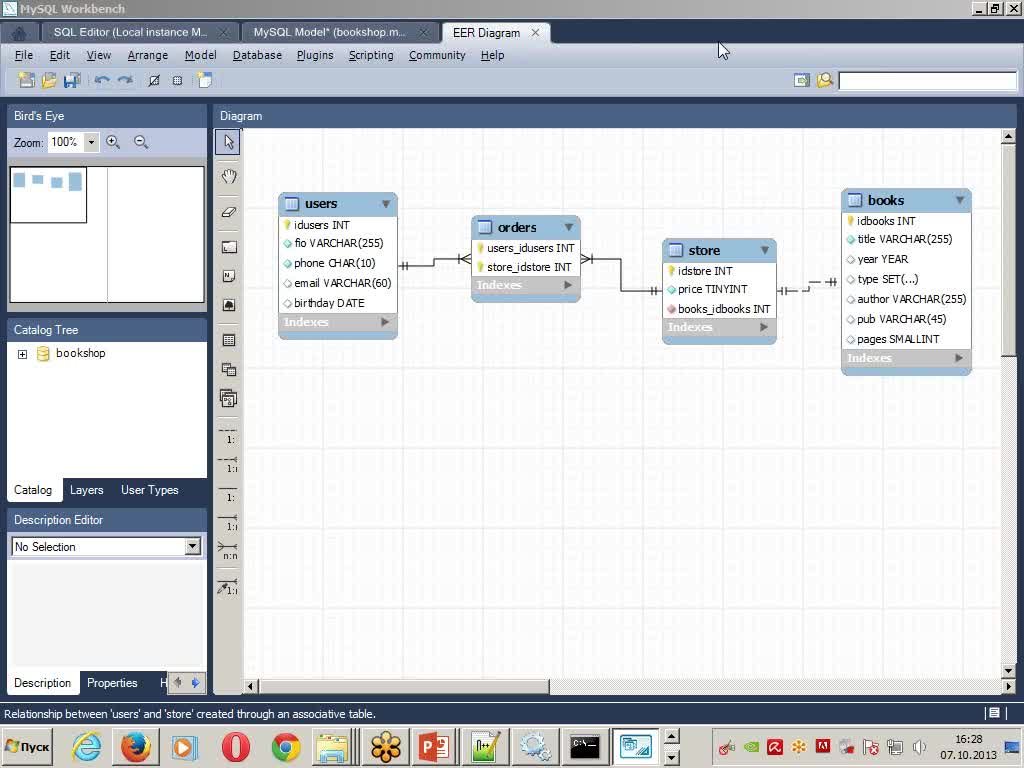
Task: Expand Indexes section of the users table
Action: click(385, 322)
